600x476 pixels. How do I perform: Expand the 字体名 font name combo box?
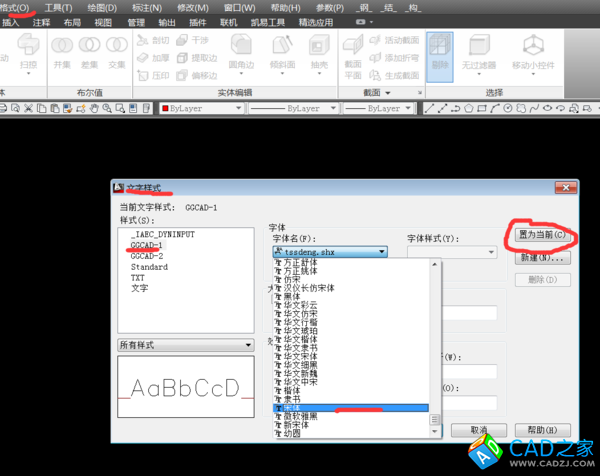(x=330, y=253)
